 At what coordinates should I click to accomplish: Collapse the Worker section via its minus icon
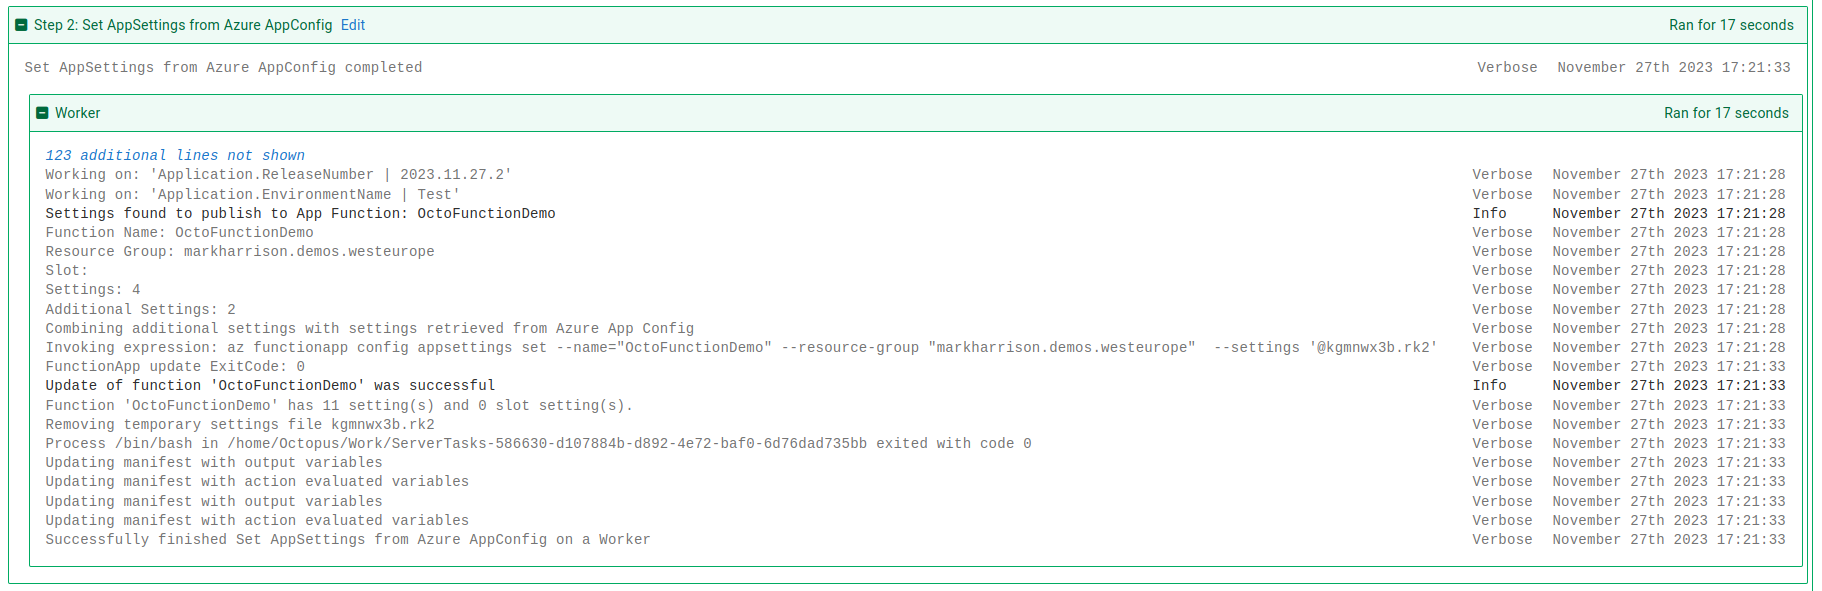[x=43, y=113]
